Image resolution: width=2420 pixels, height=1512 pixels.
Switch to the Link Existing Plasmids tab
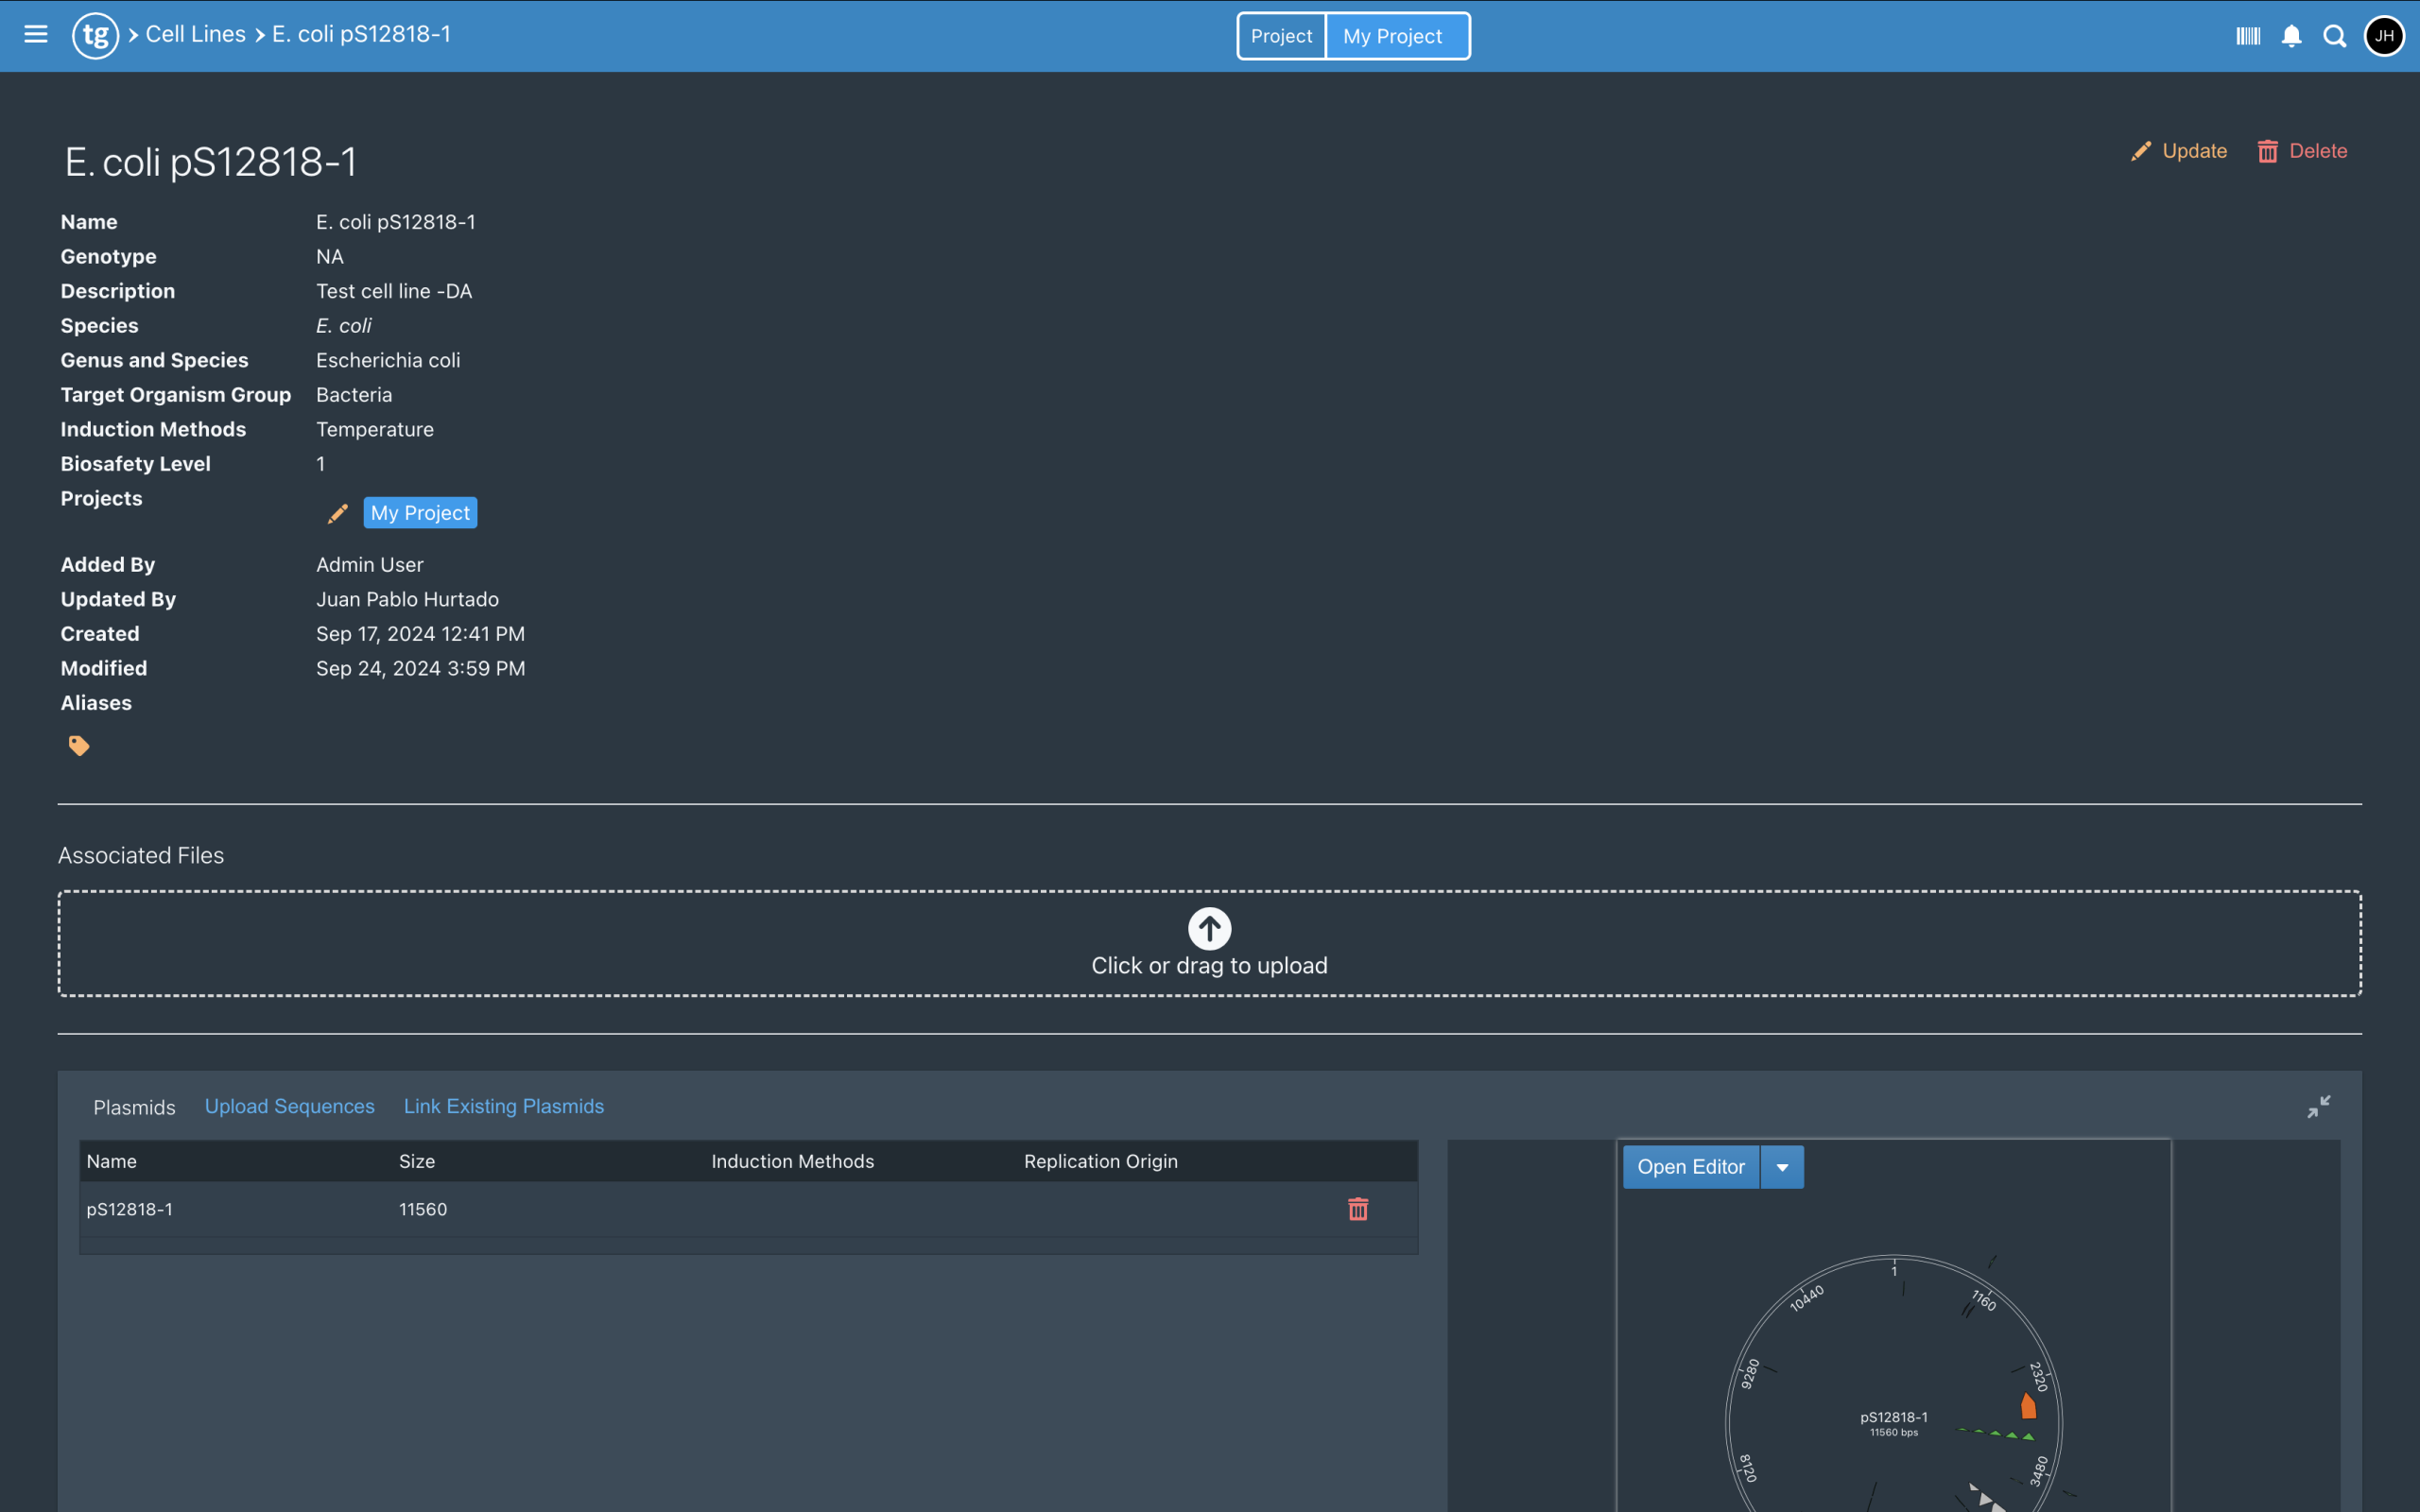tap(503, 1106)
